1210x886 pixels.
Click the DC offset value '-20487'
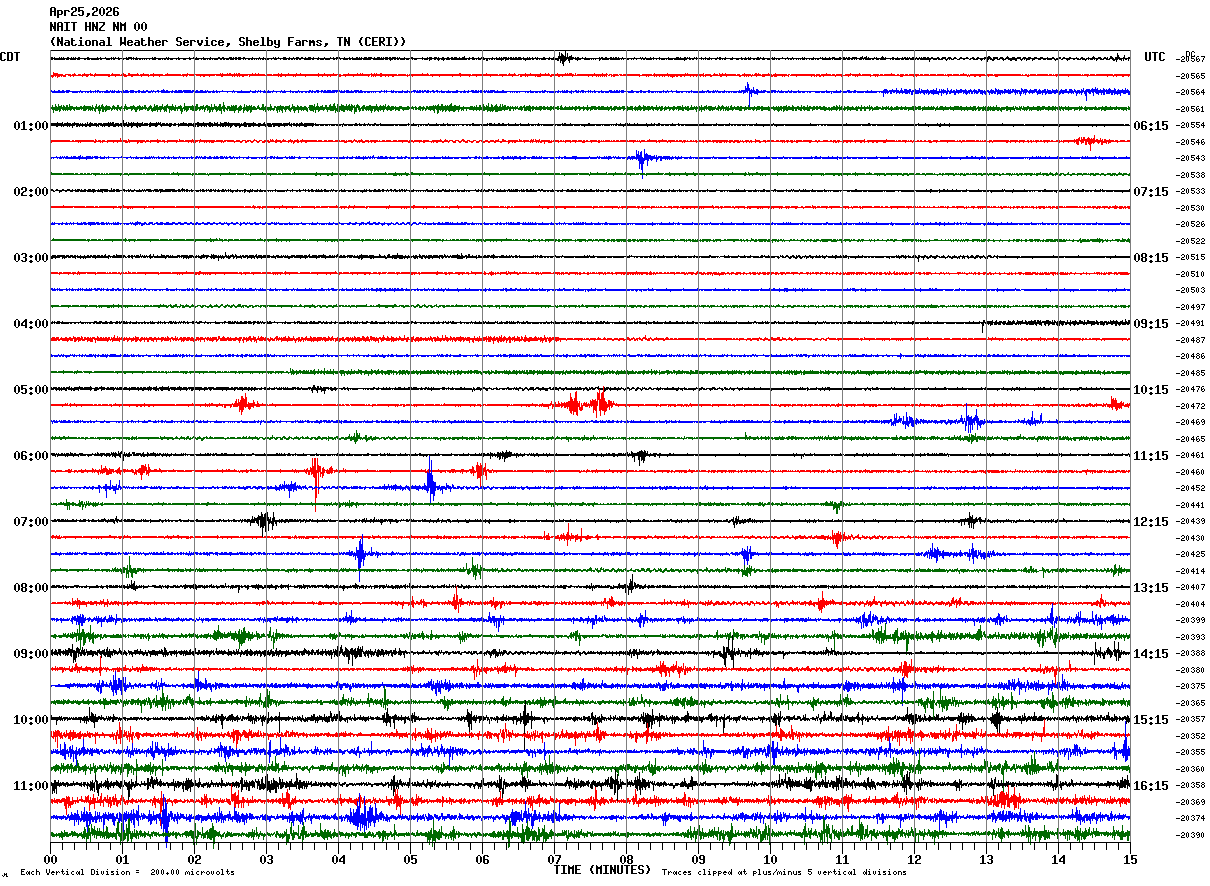(1191, 340)
